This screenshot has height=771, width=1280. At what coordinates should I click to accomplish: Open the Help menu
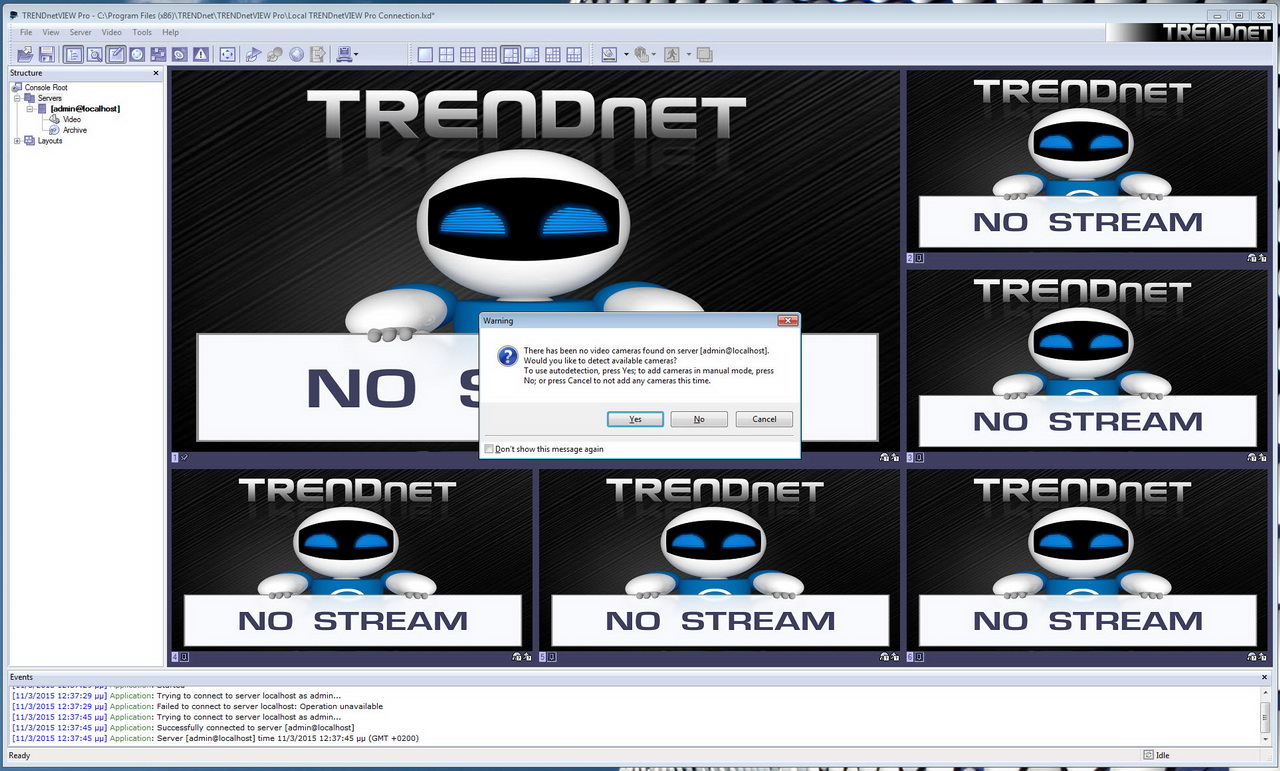click(x=170, y=32)
